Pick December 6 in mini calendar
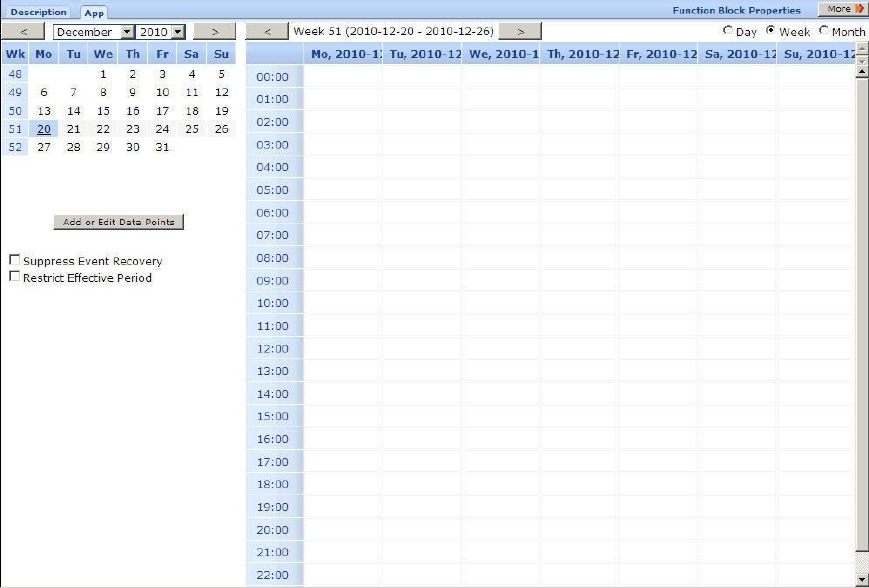 click(44, 93)
